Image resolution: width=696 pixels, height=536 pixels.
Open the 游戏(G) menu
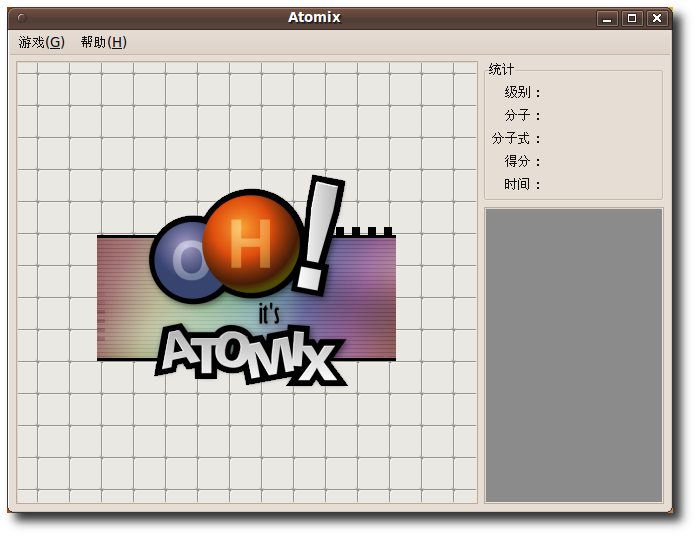42,43
